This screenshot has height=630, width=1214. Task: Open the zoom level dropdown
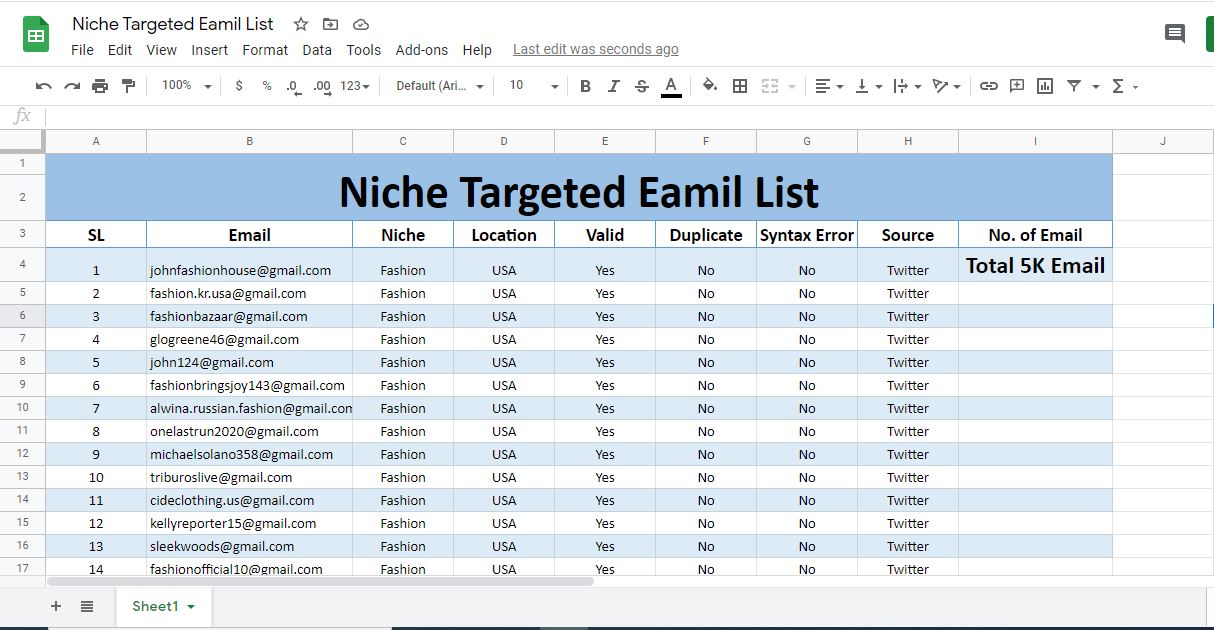184,86
